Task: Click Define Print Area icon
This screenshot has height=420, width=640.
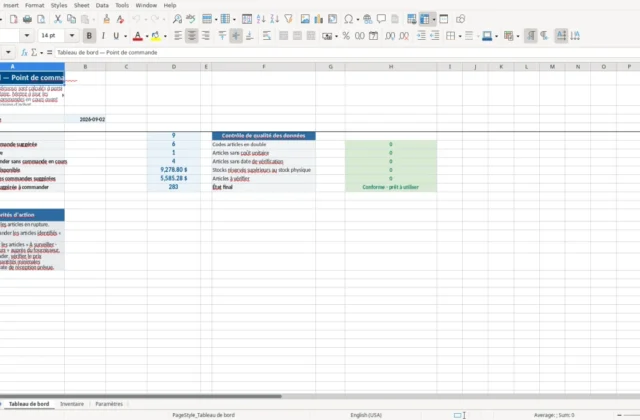Action: [x=411, y=19]
